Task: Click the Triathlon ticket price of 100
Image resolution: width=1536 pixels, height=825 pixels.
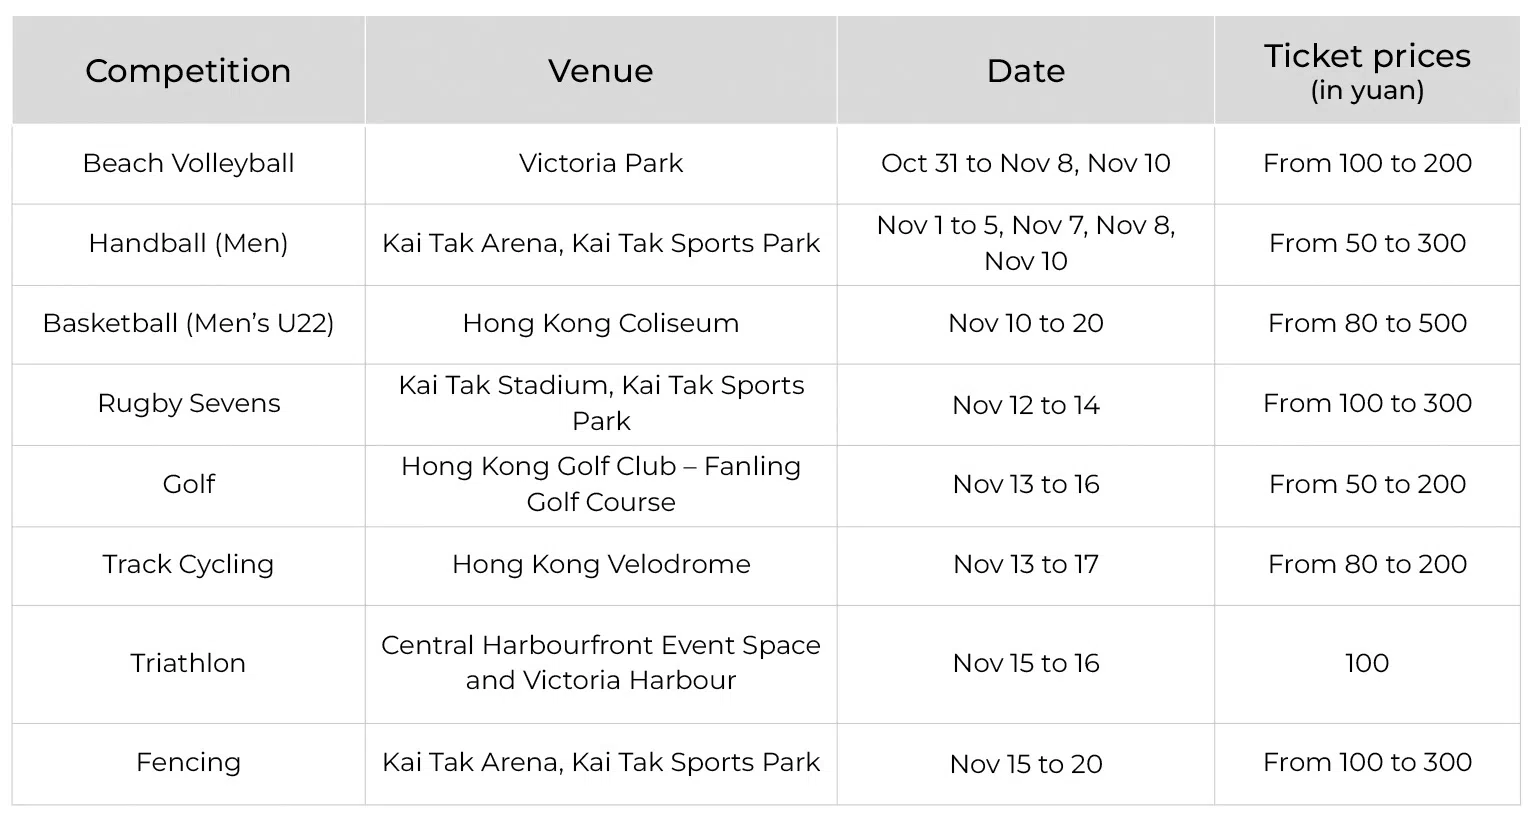Action: point(1366,663)
